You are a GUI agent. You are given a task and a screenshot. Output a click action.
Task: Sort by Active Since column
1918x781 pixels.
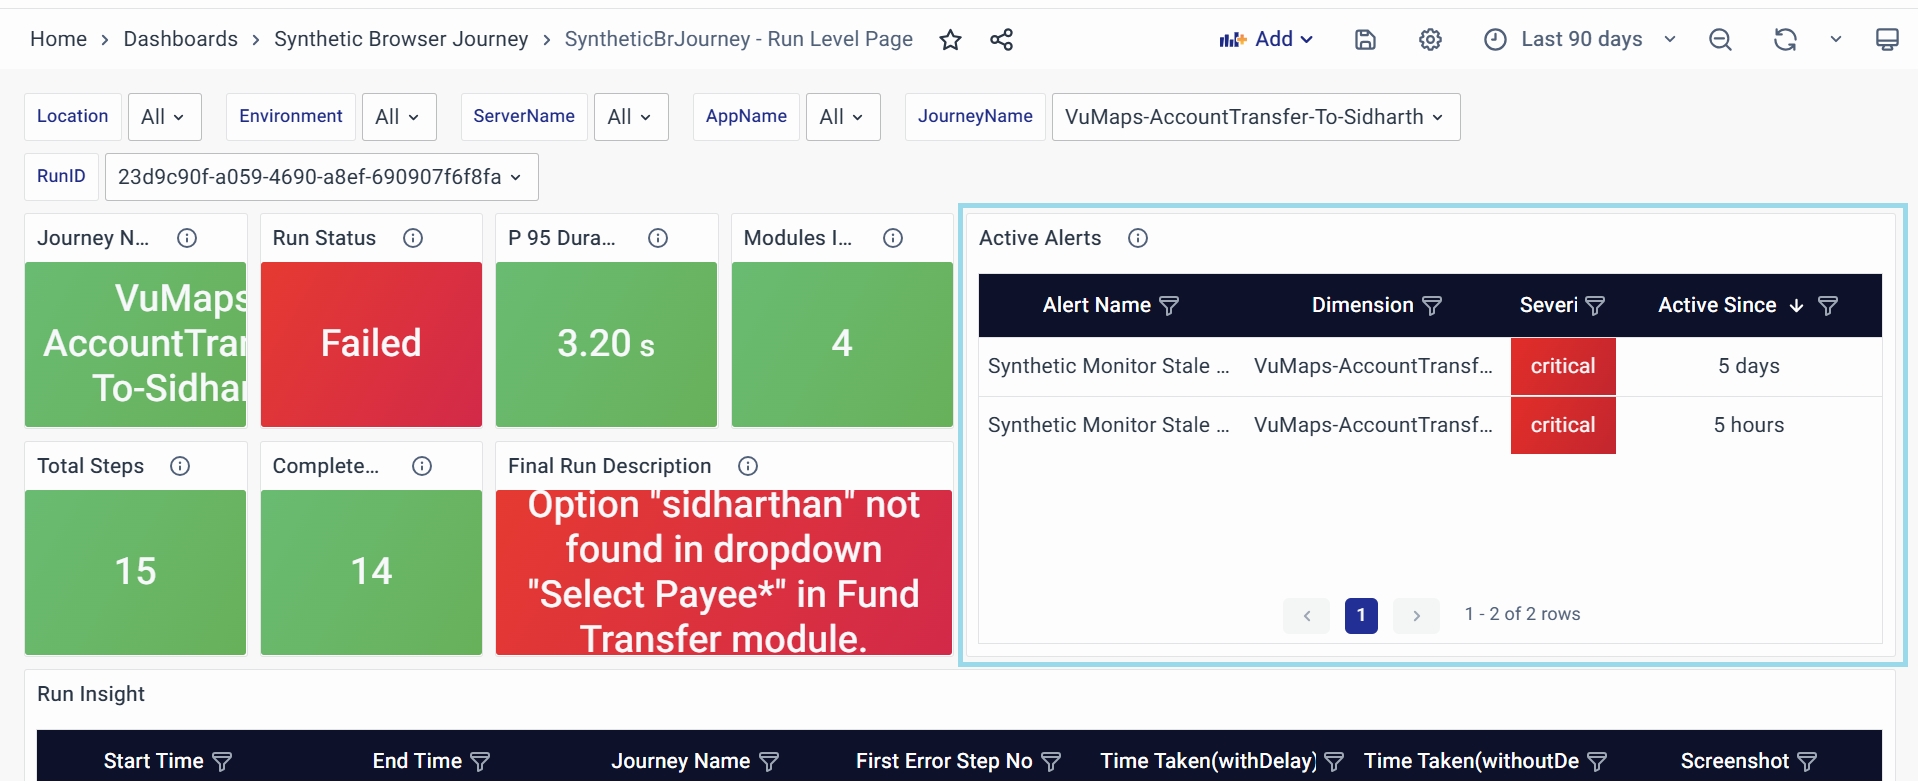coord(1717,306)
